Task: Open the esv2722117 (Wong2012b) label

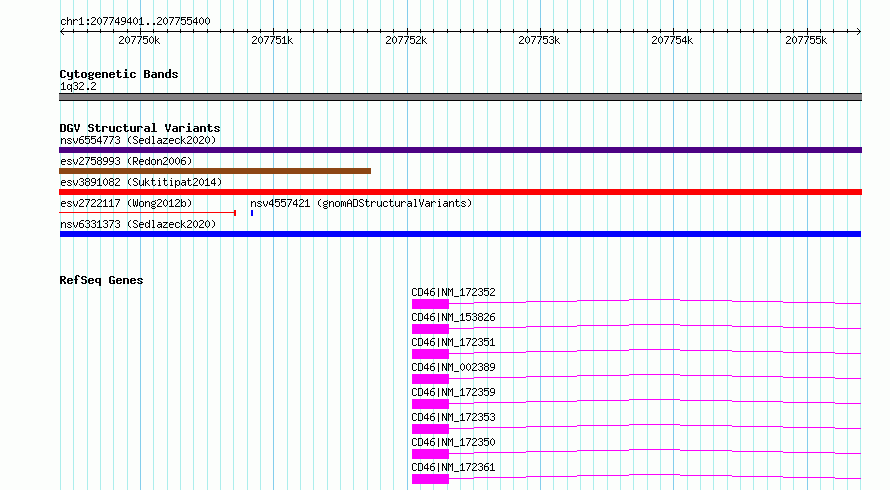Action: pos(126,203)
